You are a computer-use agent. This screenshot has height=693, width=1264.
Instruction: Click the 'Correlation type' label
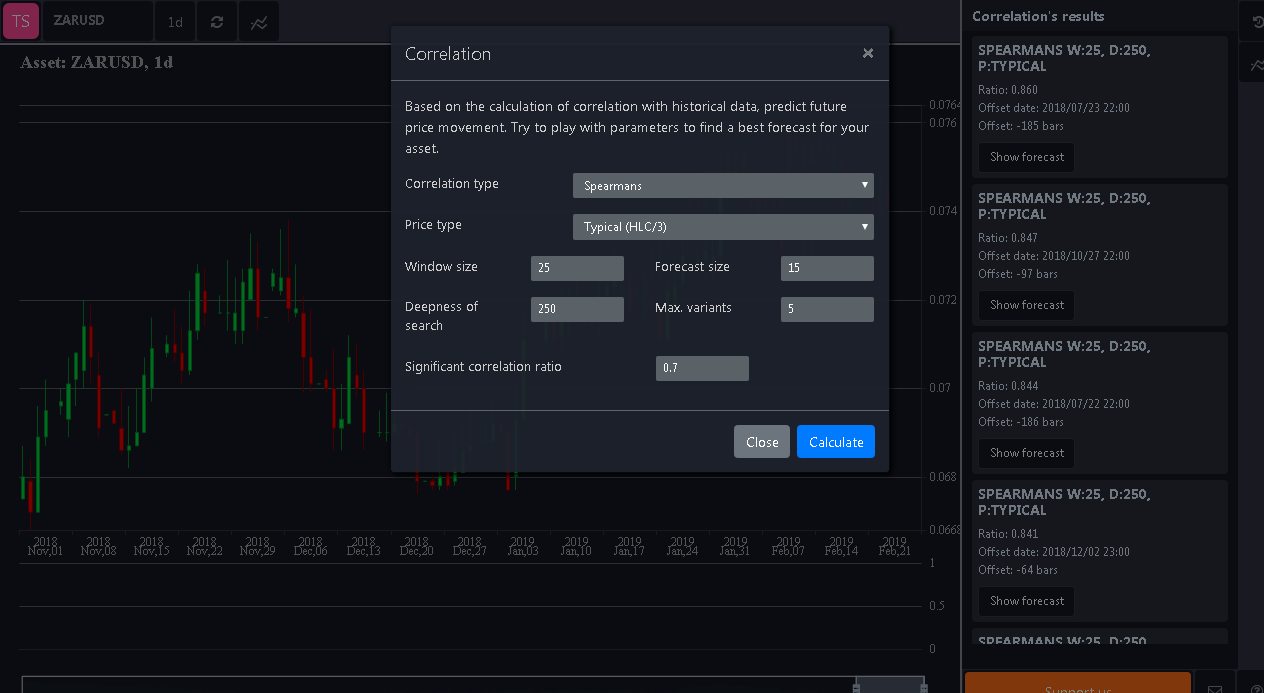[x=452, y=184]
